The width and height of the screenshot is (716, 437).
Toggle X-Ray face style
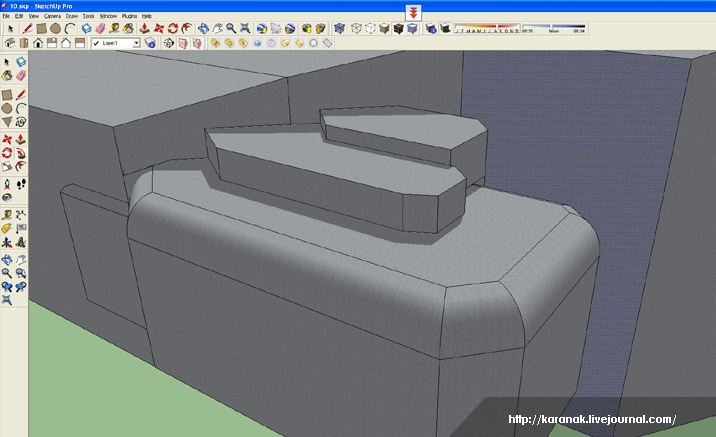tap(340, 29)
